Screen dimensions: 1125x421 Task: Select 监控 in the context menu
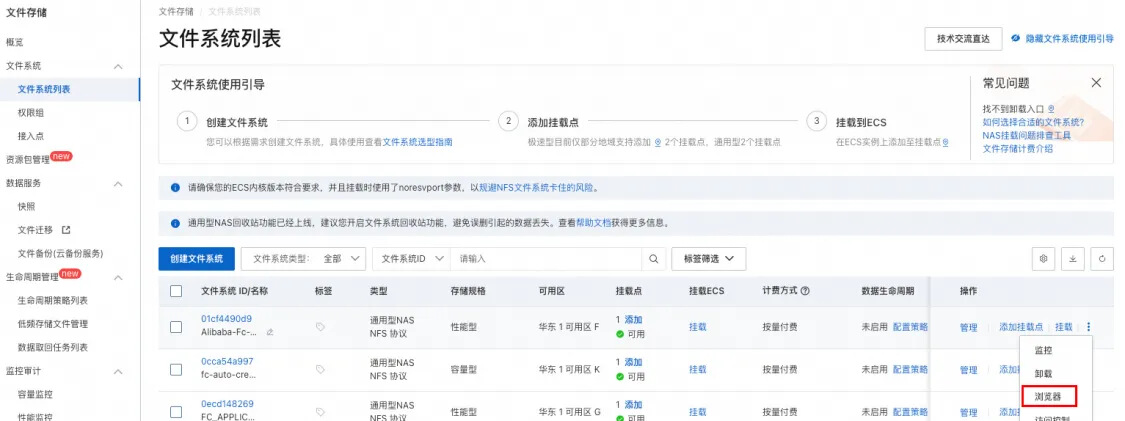click(x=1043, y=351)
